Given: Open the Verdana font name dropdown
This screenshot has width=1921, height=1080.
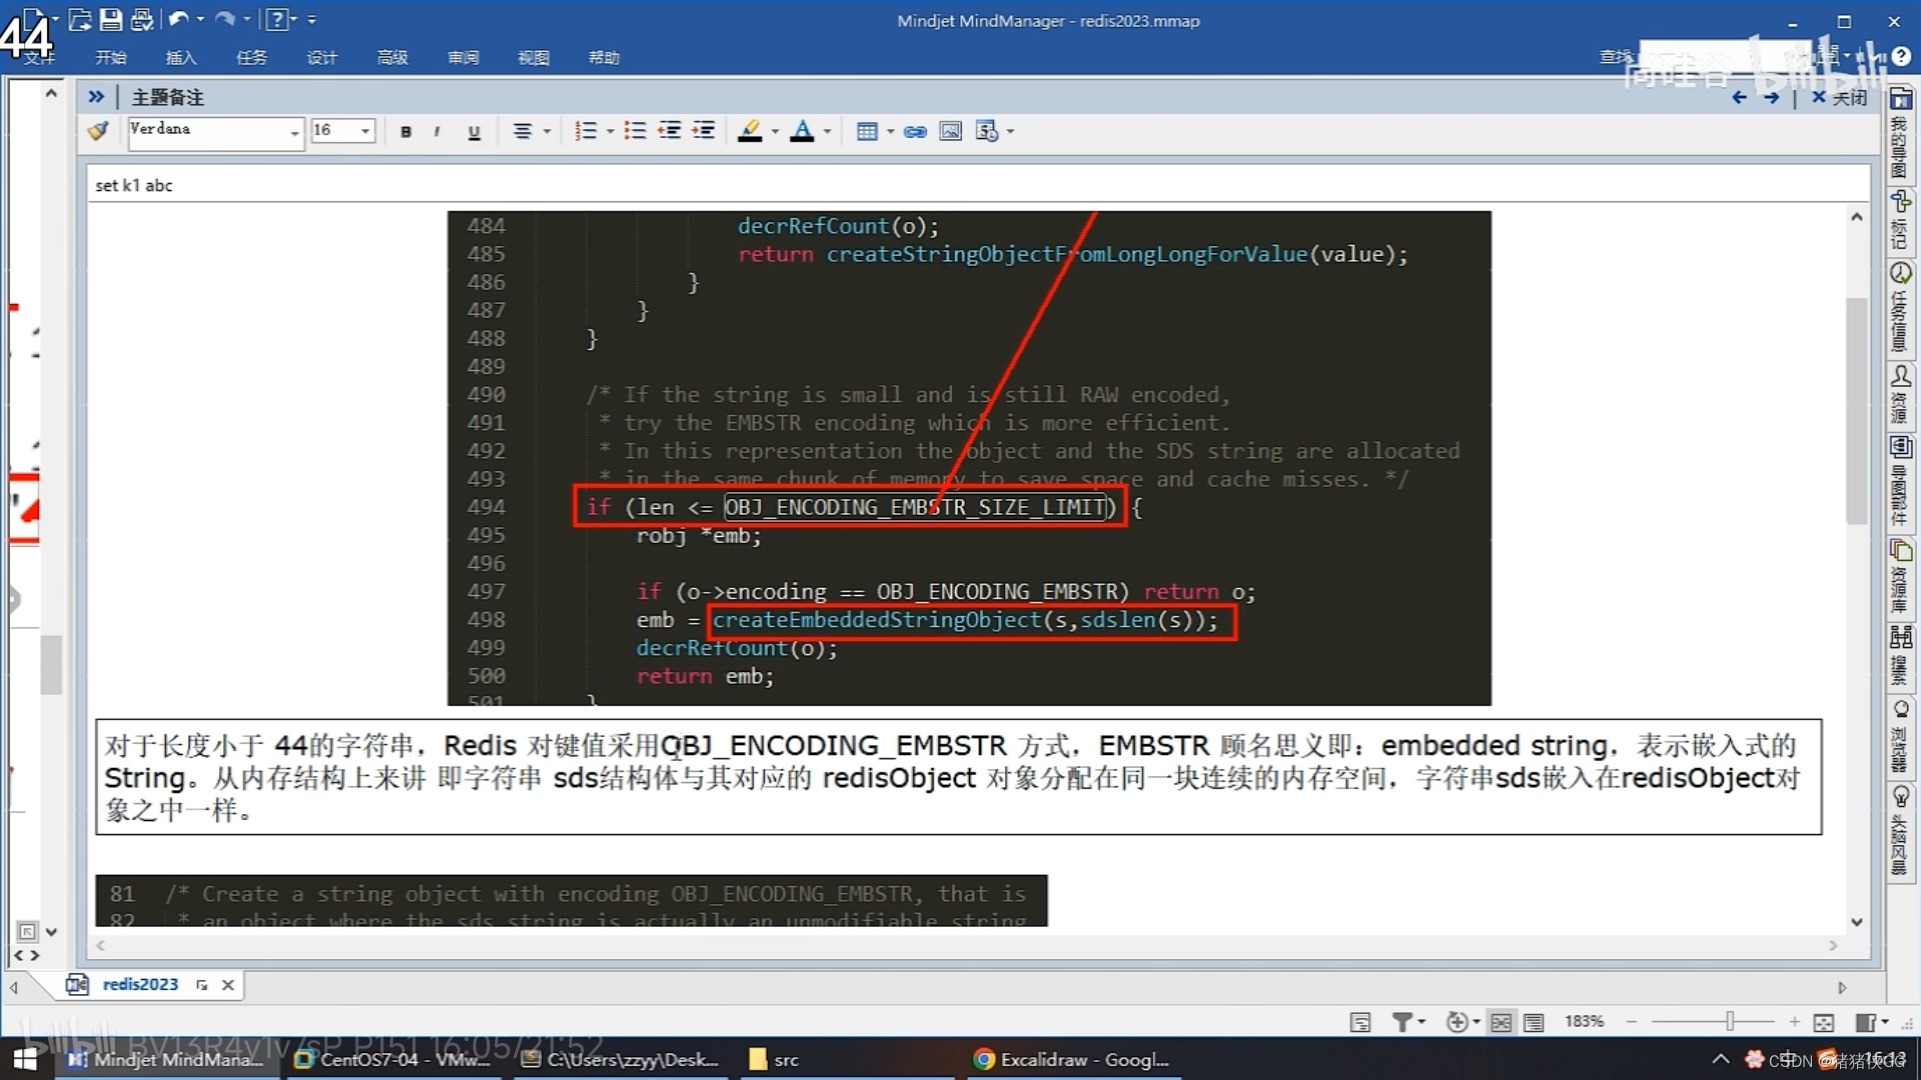Looking at the screenshot, I should tap(294, 132).
